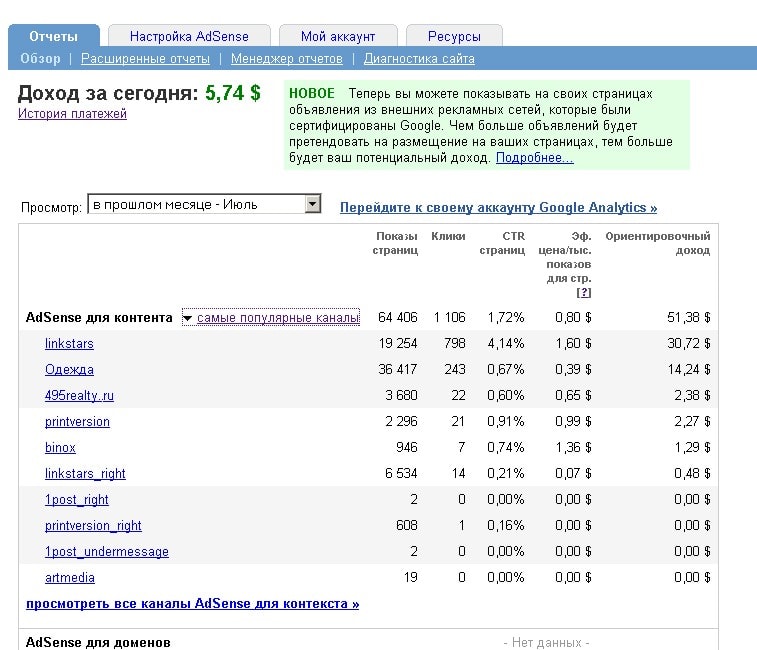The height and width of the screenshot is (650, 757).
Task: Open the 495realty.ru channel link
Action: (x=79, y=396)
